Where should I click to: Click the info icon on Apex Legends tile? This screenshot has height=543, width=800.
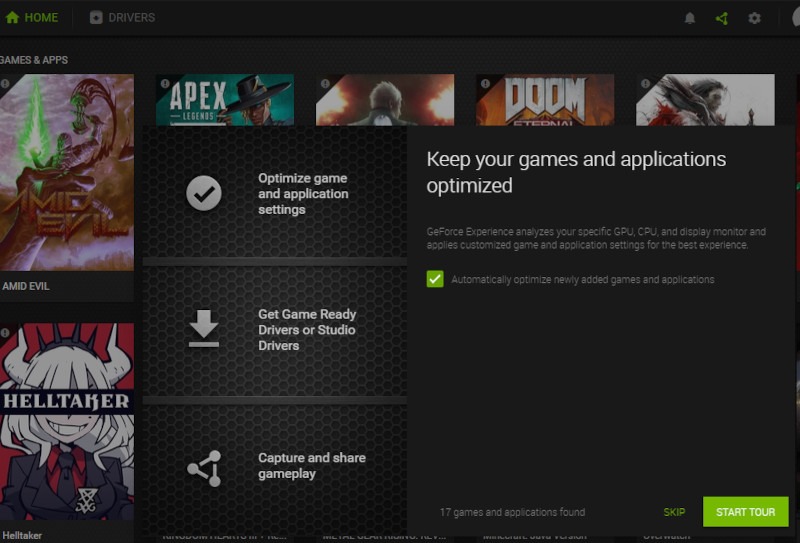pos(165,84)
